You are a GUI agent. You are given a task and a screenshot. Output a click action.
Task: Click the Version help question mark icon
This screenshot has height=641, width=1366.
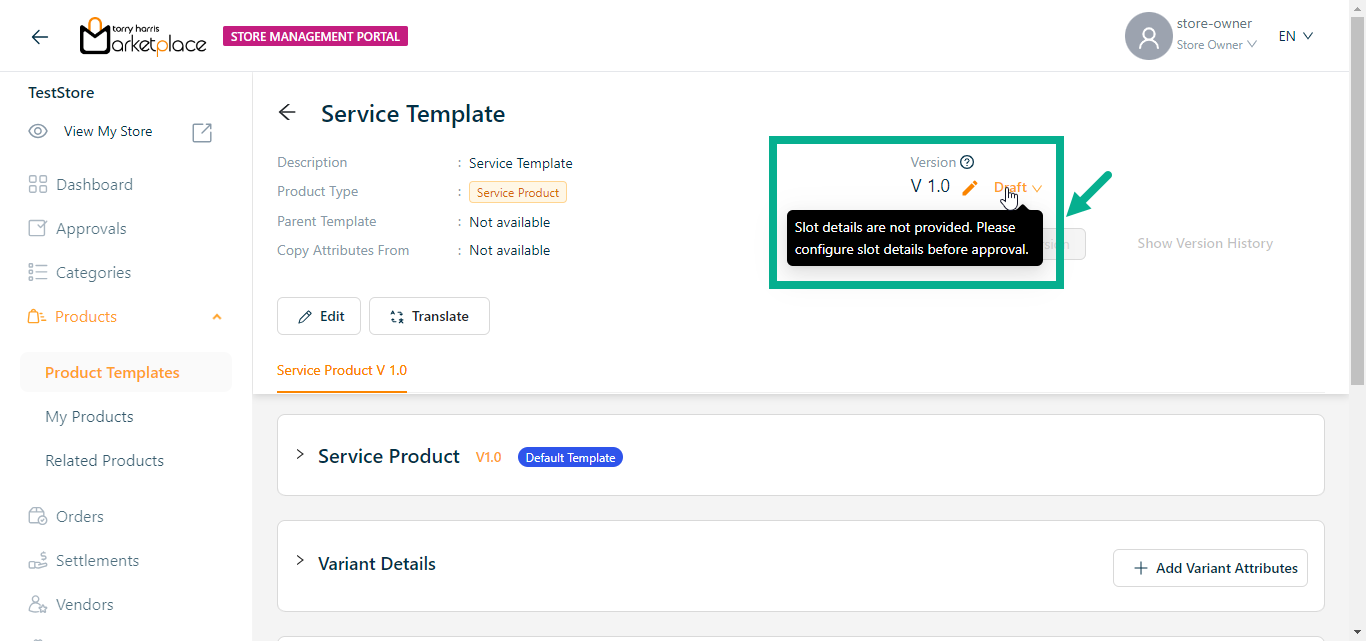click(967, 162)
